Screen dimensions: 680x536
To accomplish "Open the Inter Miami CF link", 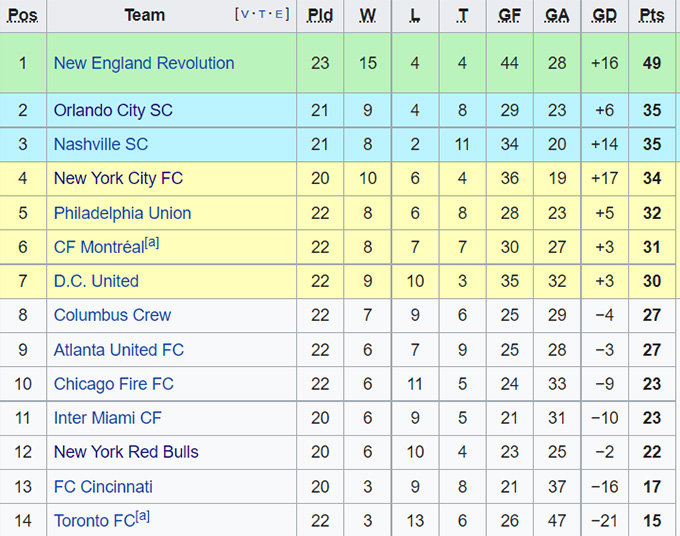I will click(107, 418).
